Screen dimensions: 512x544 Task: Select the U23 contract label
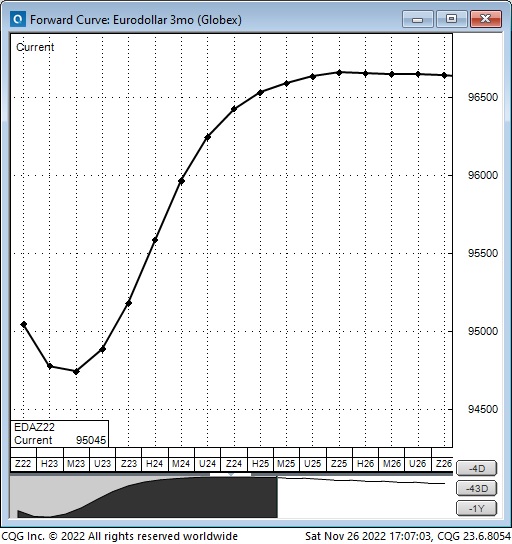click(102, 464)
